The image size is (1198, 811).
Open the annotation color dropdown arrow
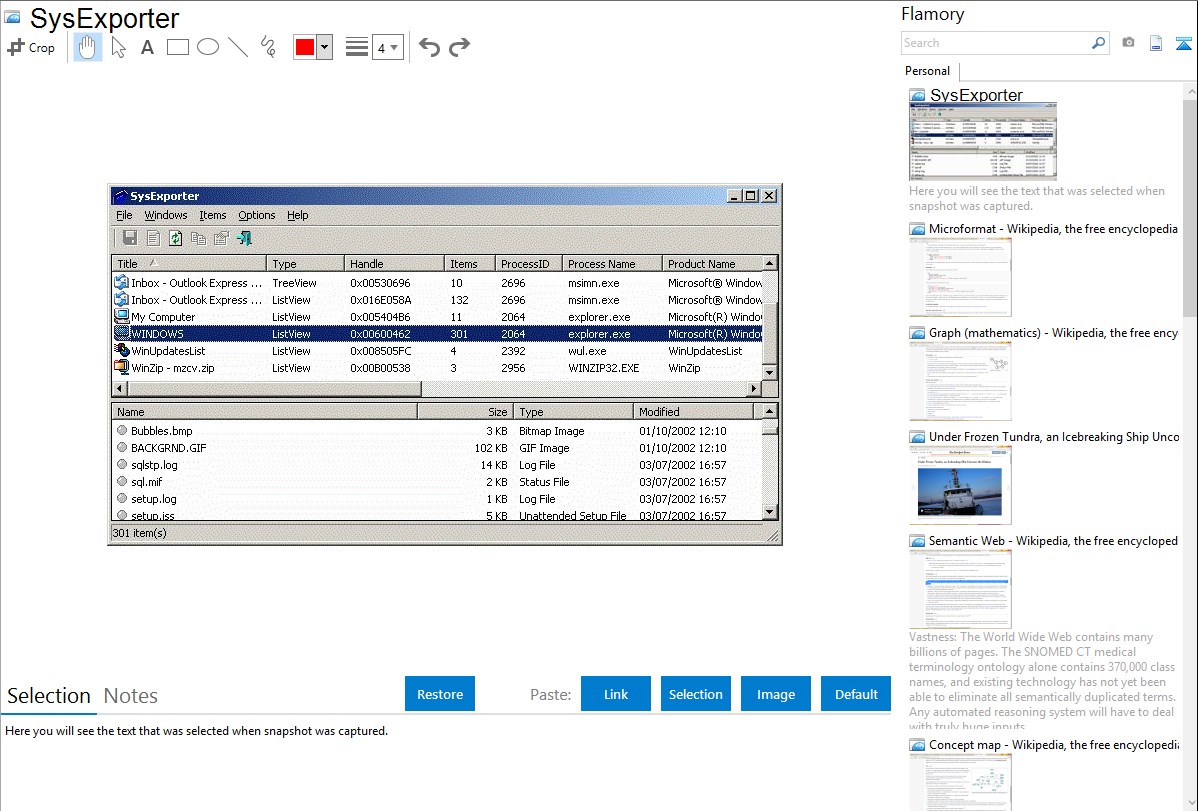[x=324, y=47]
